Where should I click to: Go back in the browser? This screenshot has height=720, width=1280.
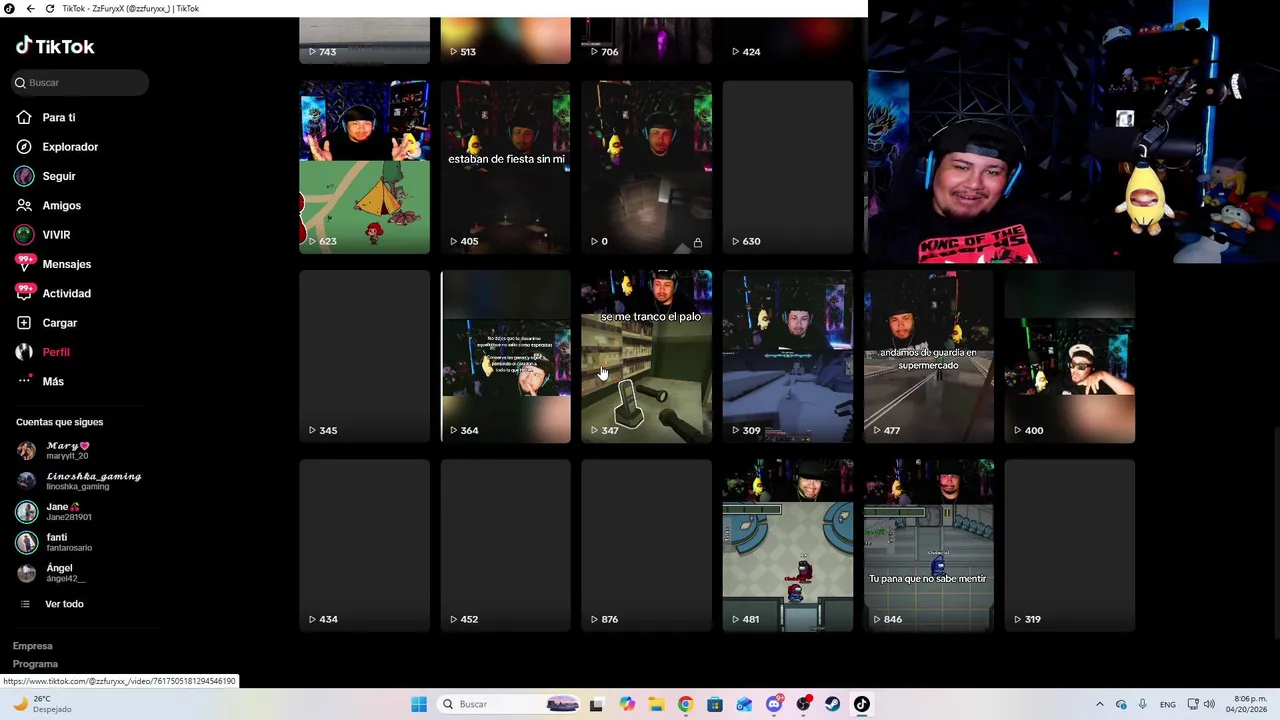pyautogui.click(x=31, y=8)
